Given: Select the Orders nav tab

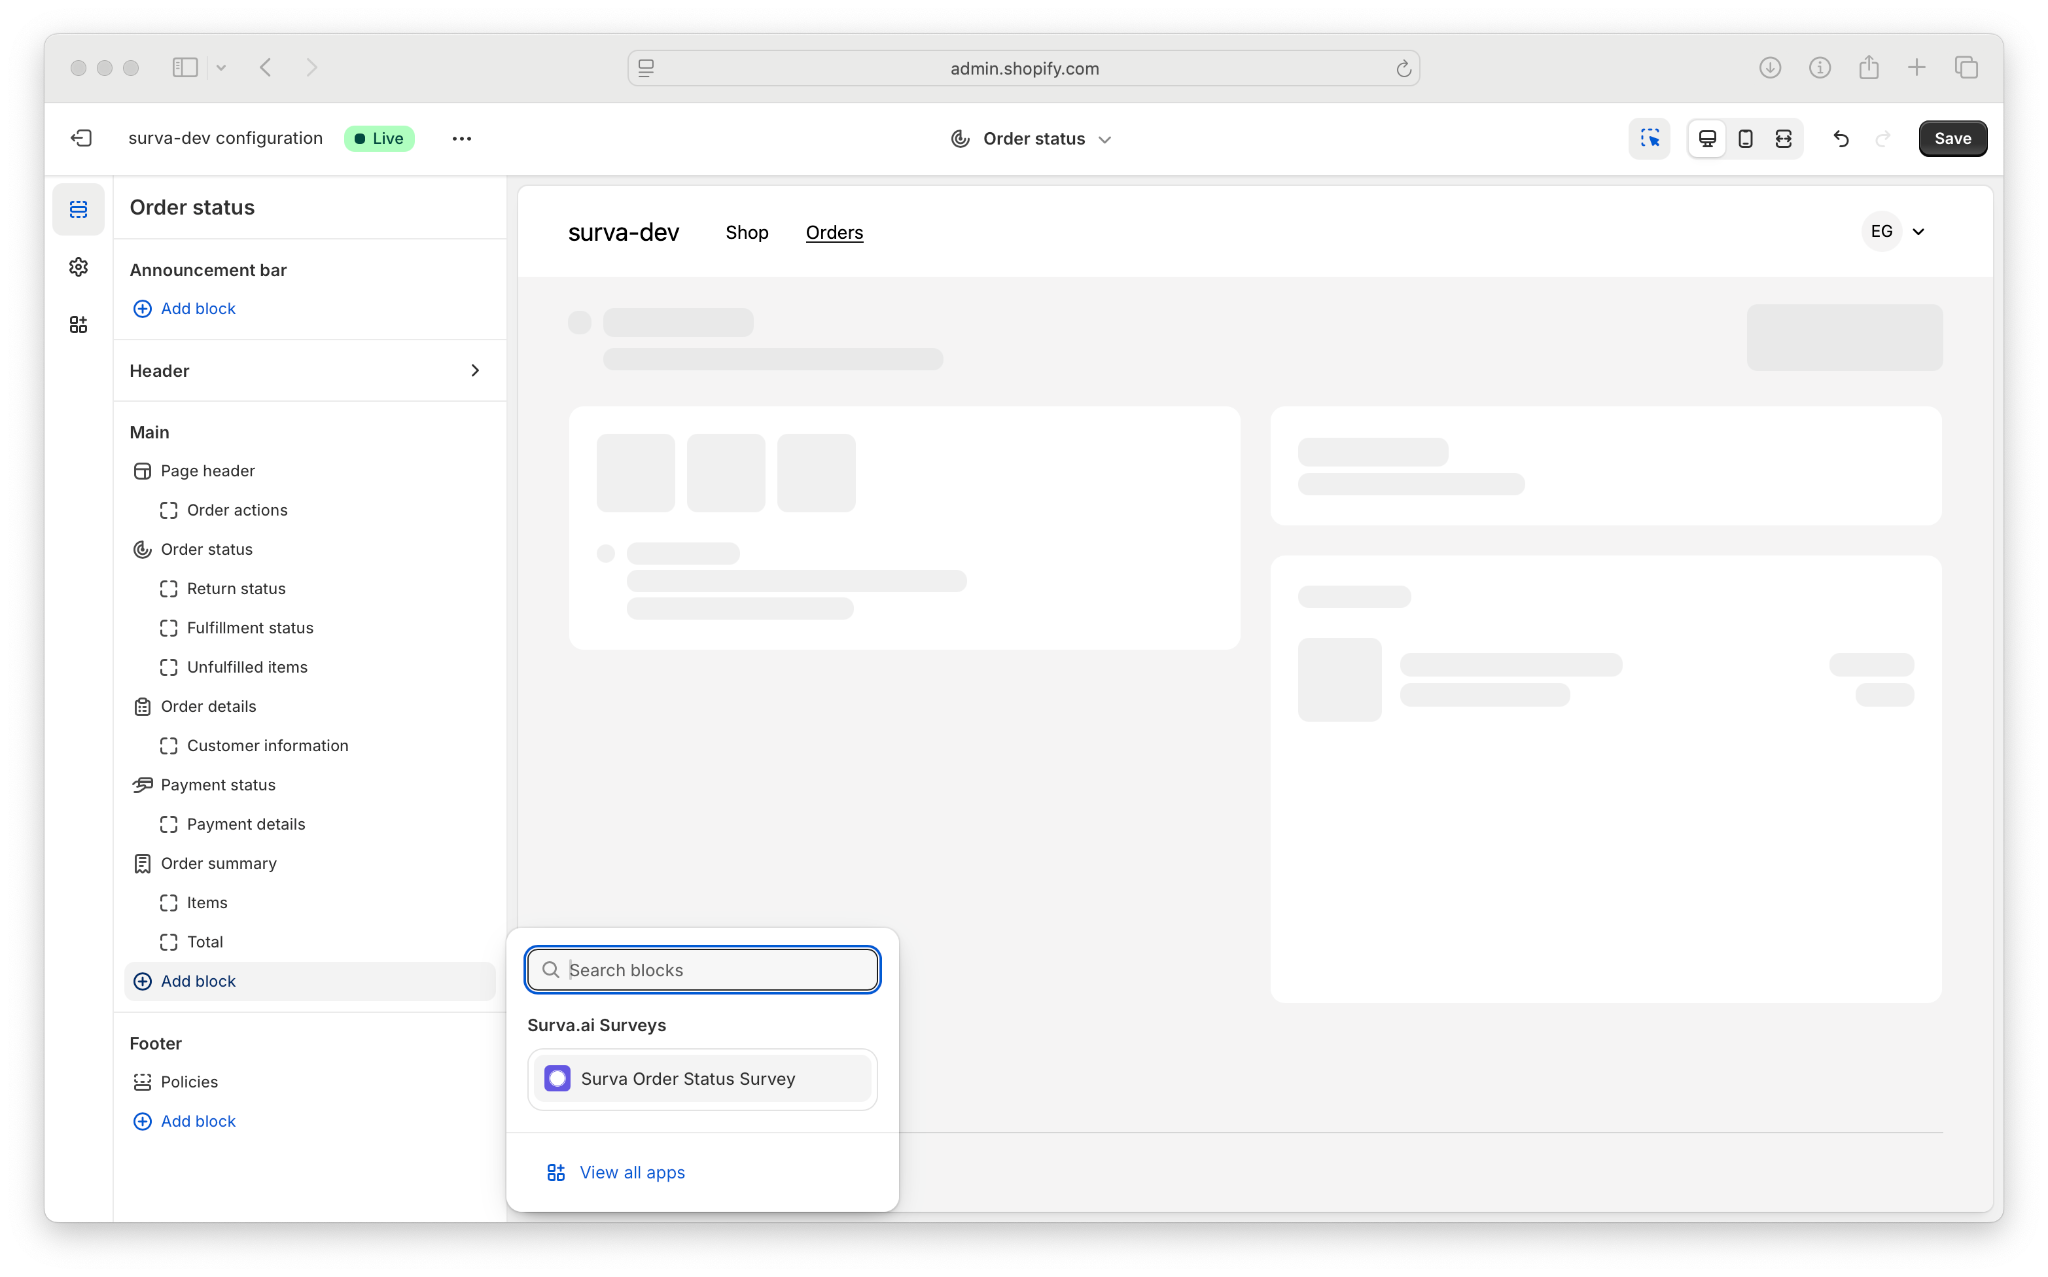Looking at the screenshot, I should (x=834, y=232).
